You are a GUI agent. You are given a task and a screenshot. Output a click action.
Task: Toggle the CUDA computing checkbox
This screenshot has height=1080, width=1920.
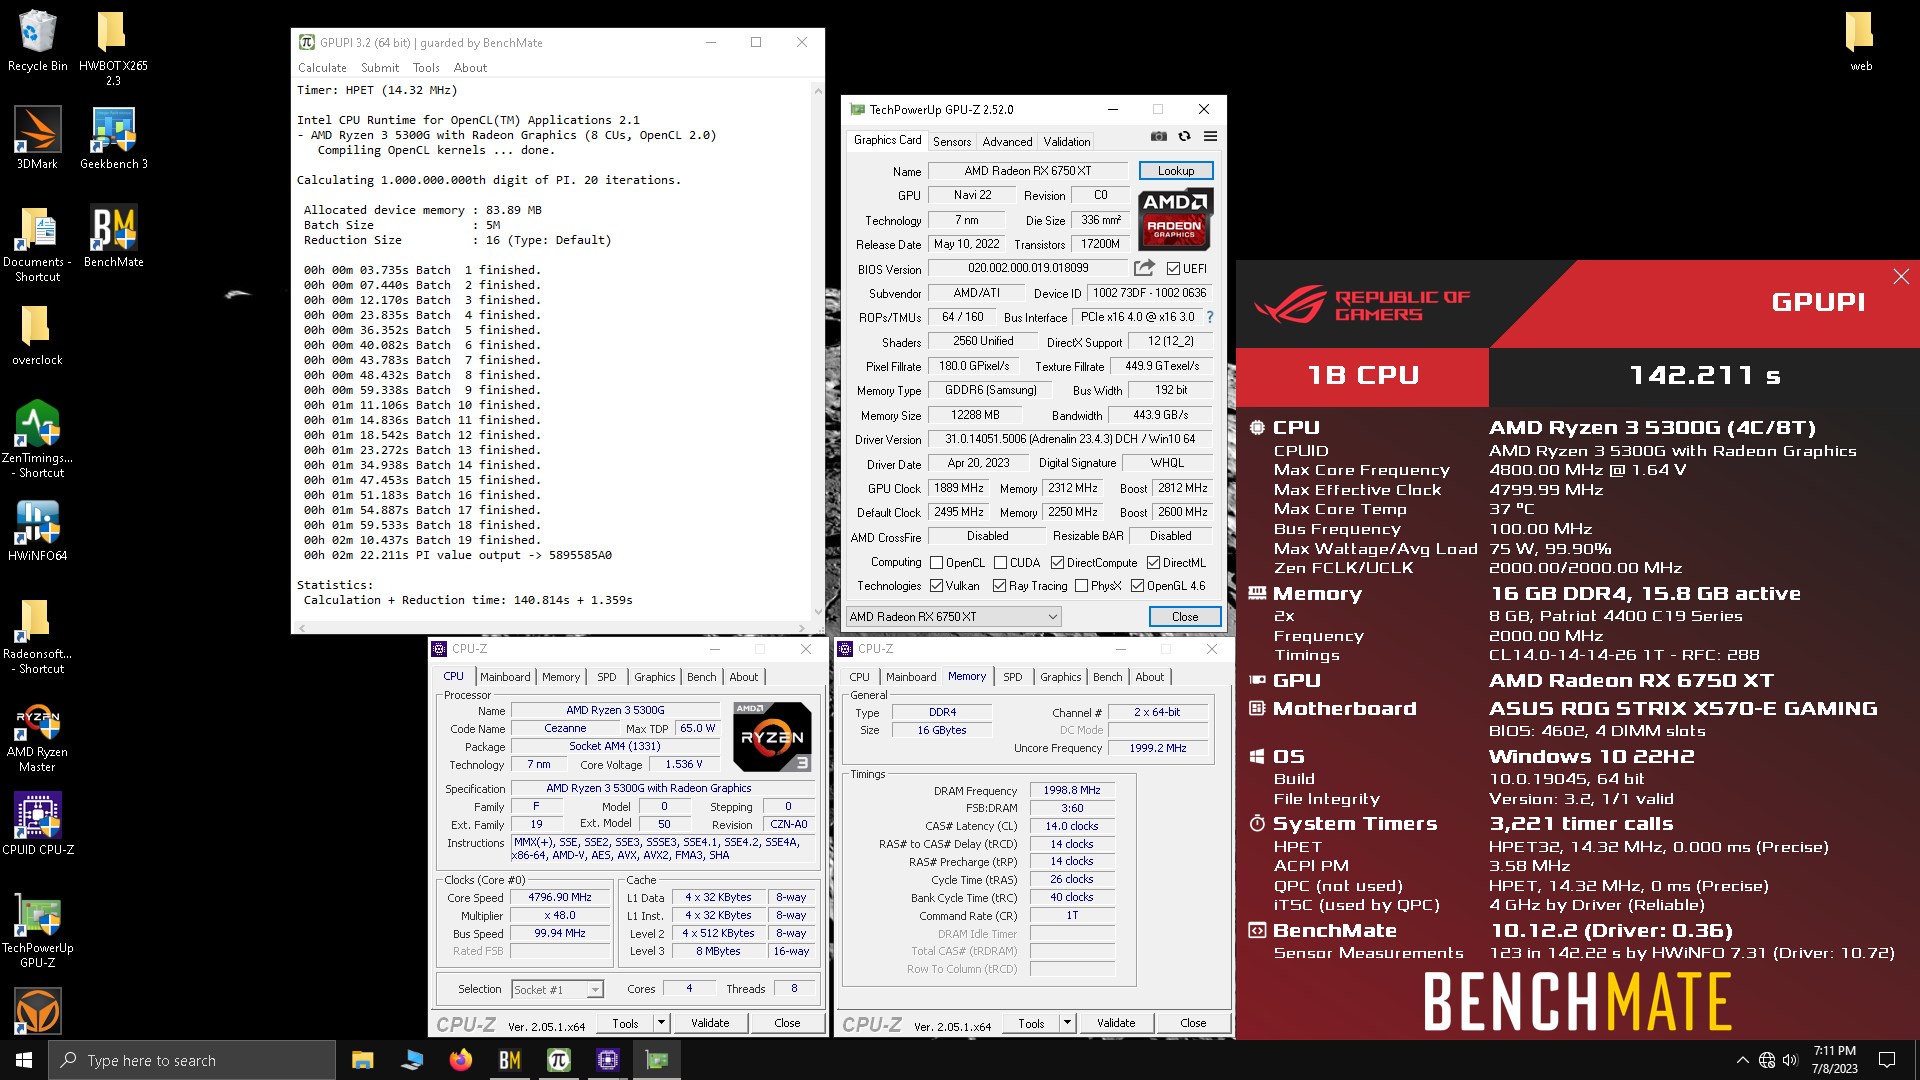(x=1001, y=563)
